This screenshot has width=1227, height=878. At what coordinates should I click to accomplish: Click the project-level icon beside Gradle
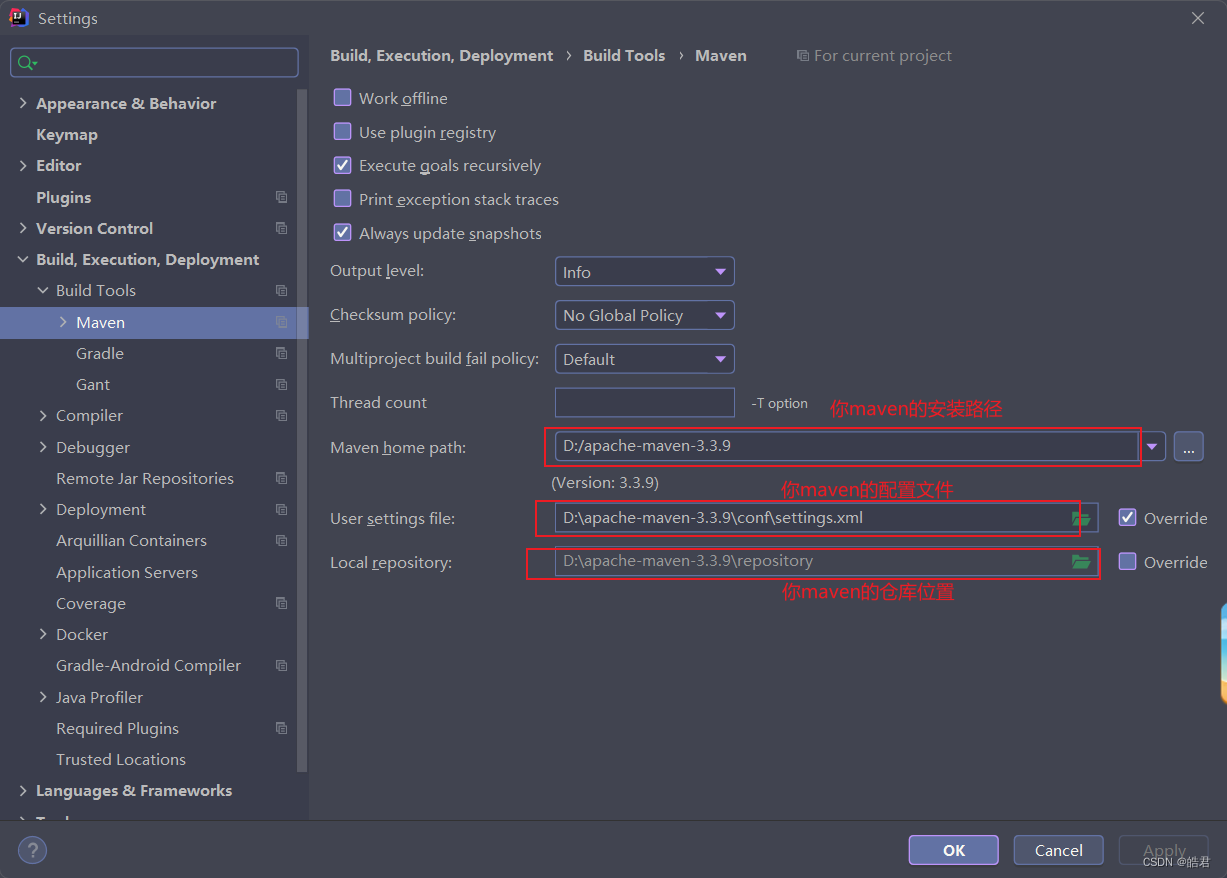point(281,354)
